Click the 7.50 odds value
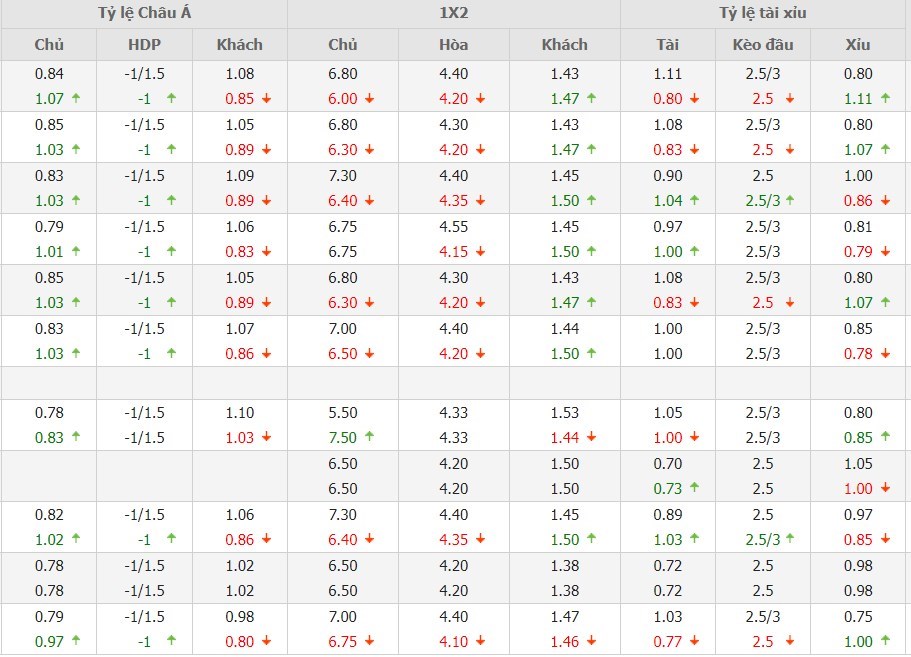The height and width of the screenshot is (657, 911). click(343, 437)
